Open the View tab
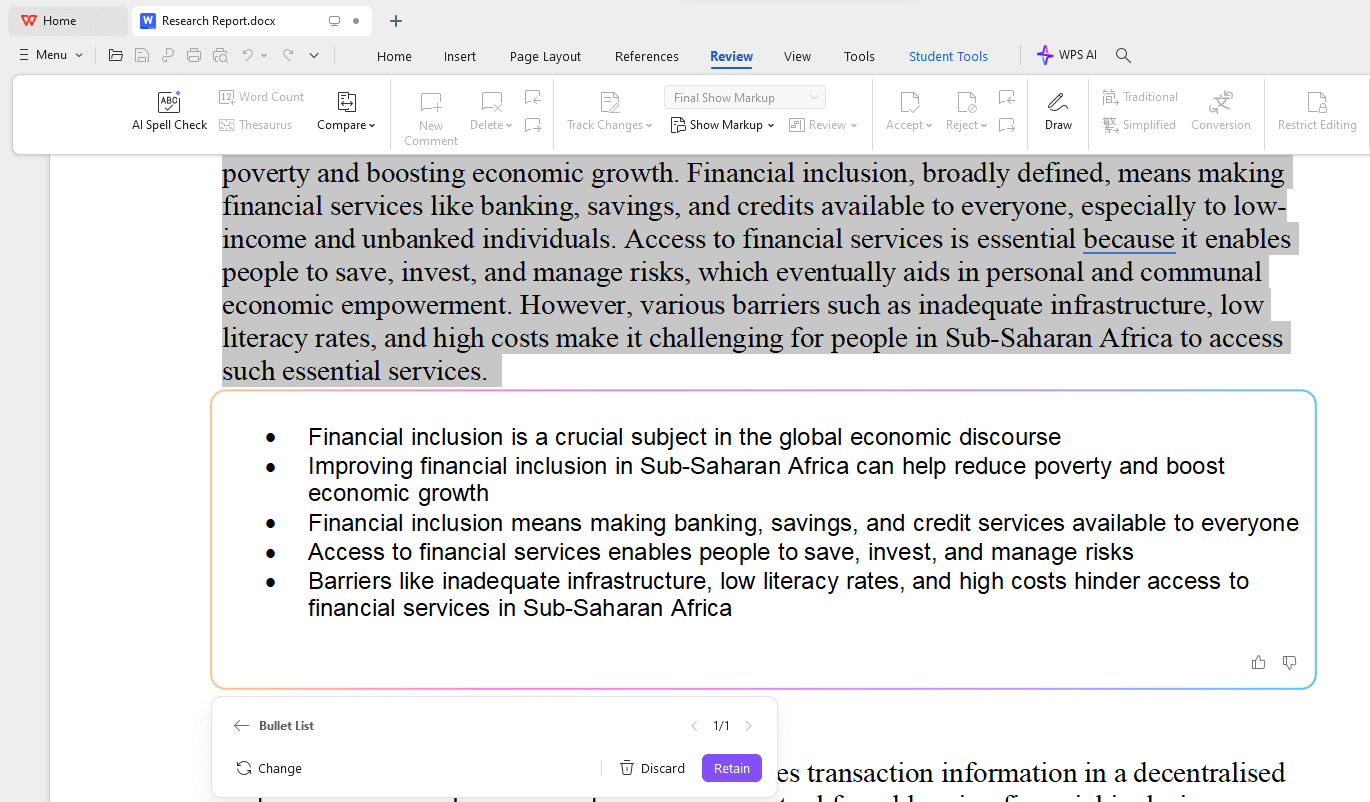 [x=797, y=56]
